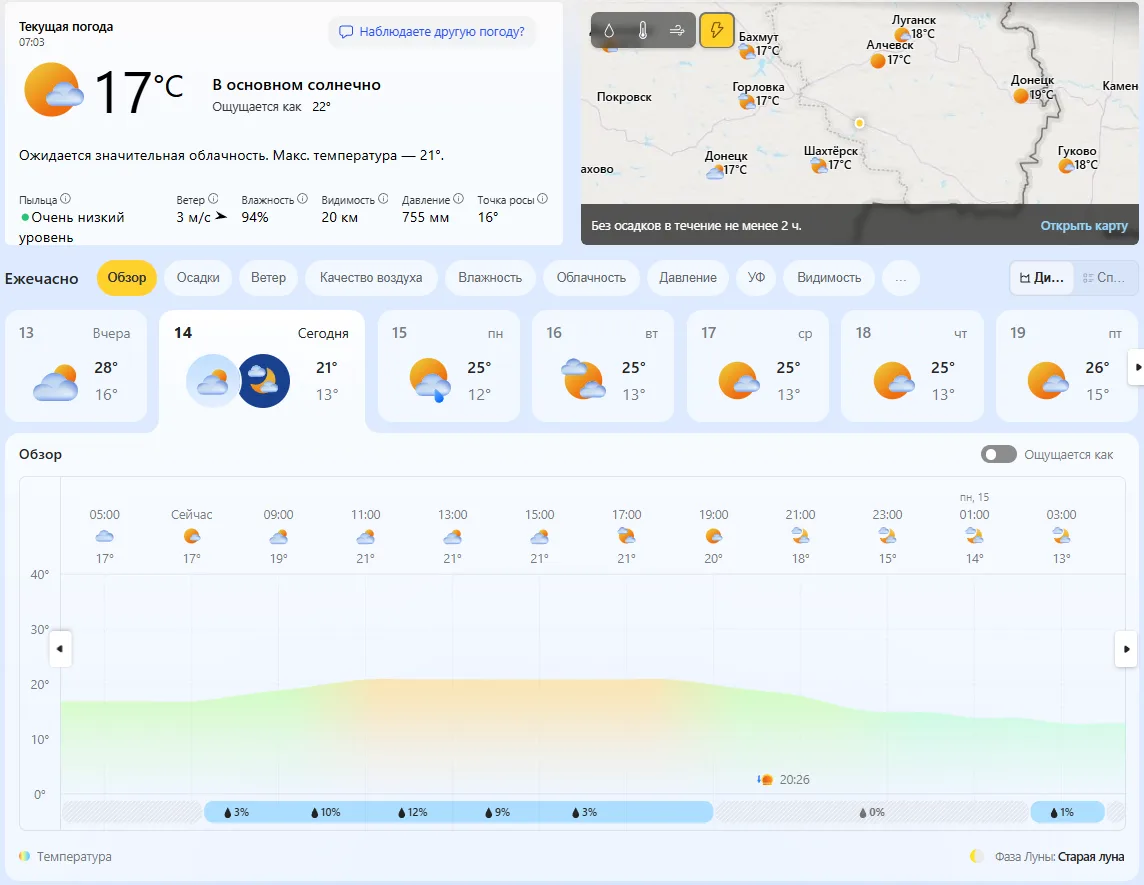Select the Влажность hourly tab

pyautogui.click(x=490, y=278)
